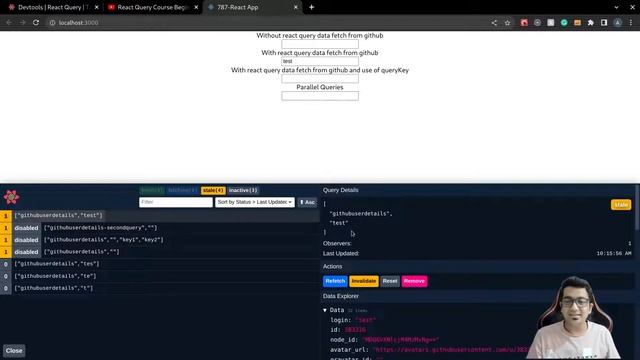
Task: Click the avatar_url value
Action: tap(450, 350)
